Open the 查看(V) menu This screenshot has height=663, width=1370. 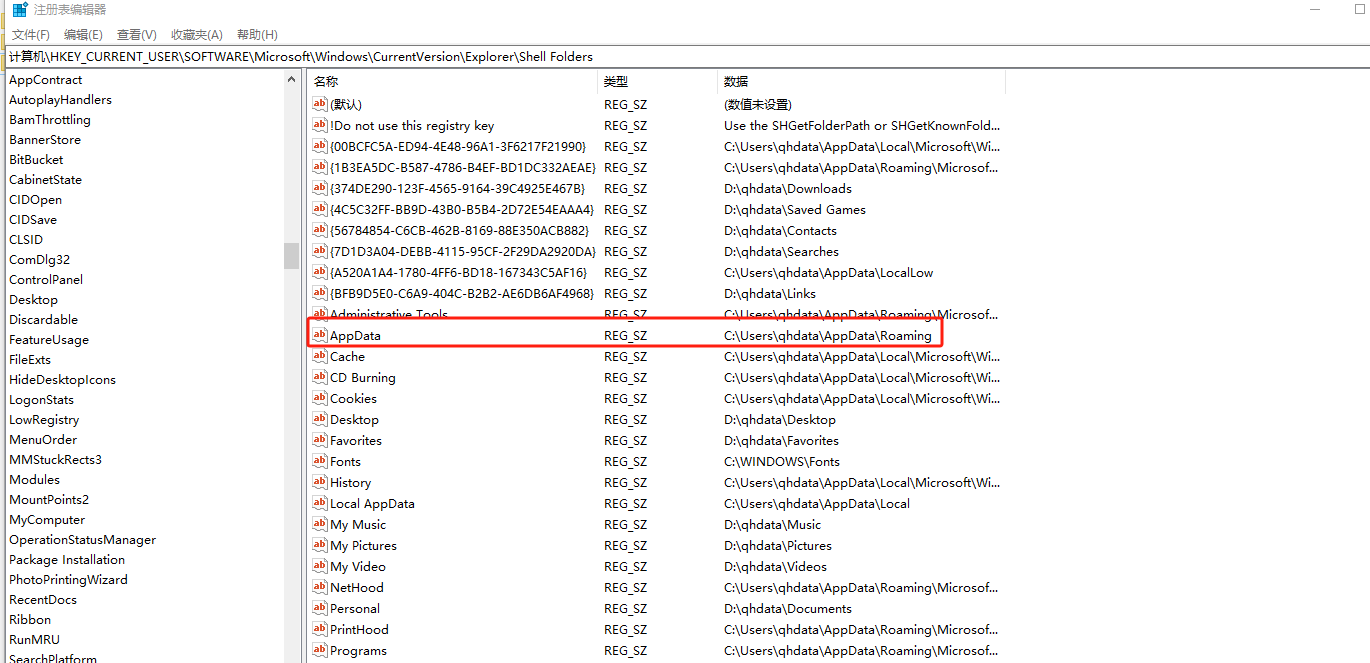(x=137, y=35)
